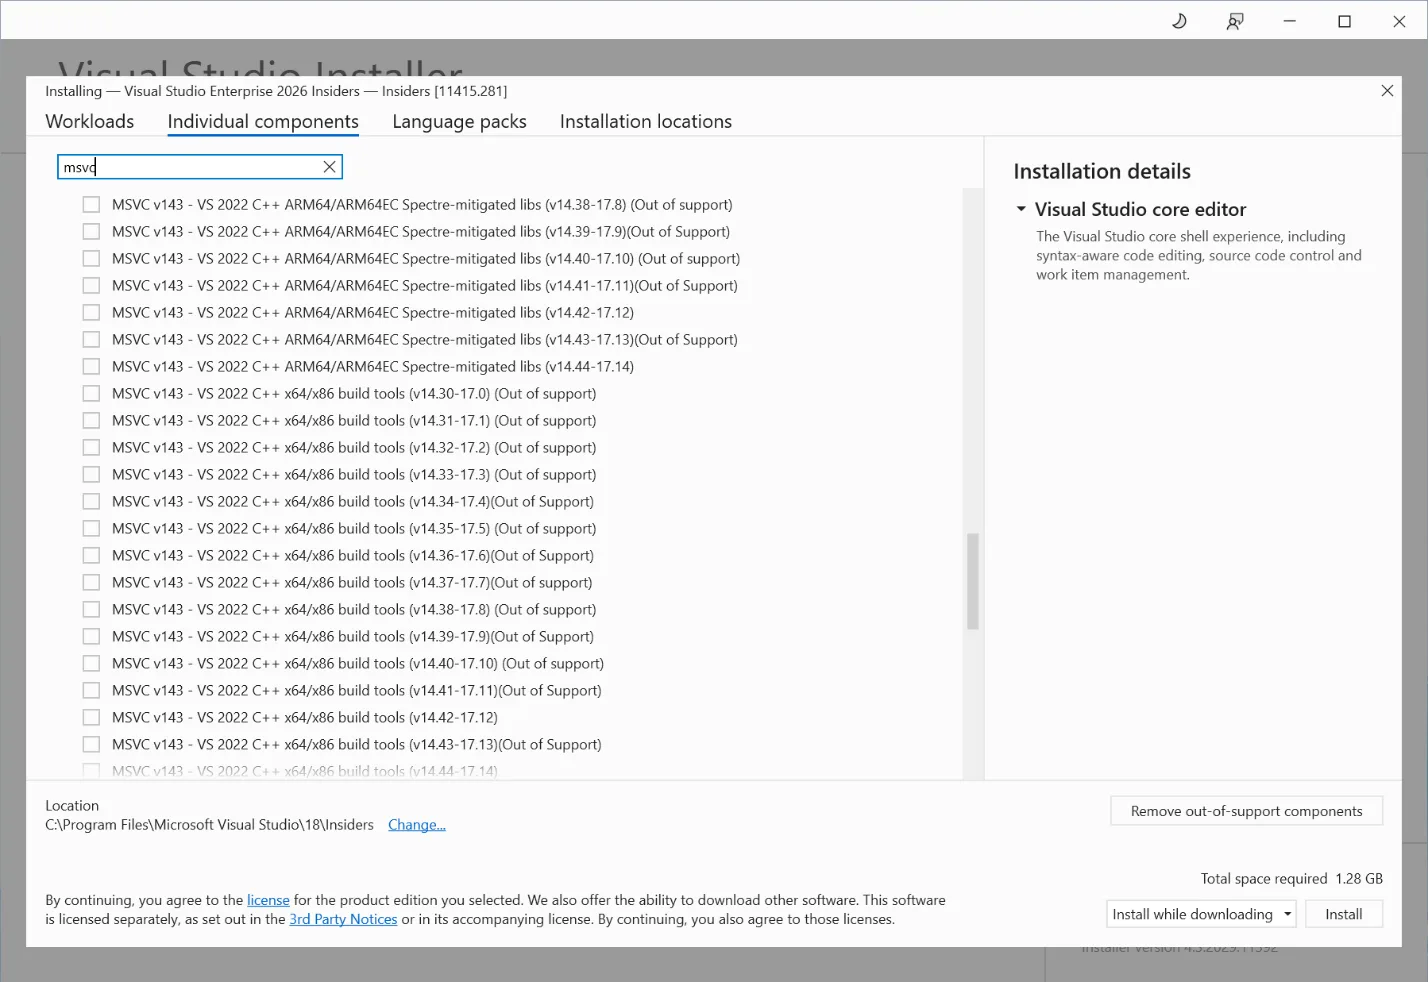Image resolution: width=1428 pixels, height=982 pixels.
Task: Switch to the Workloads tab
Action: click(89, 121)
